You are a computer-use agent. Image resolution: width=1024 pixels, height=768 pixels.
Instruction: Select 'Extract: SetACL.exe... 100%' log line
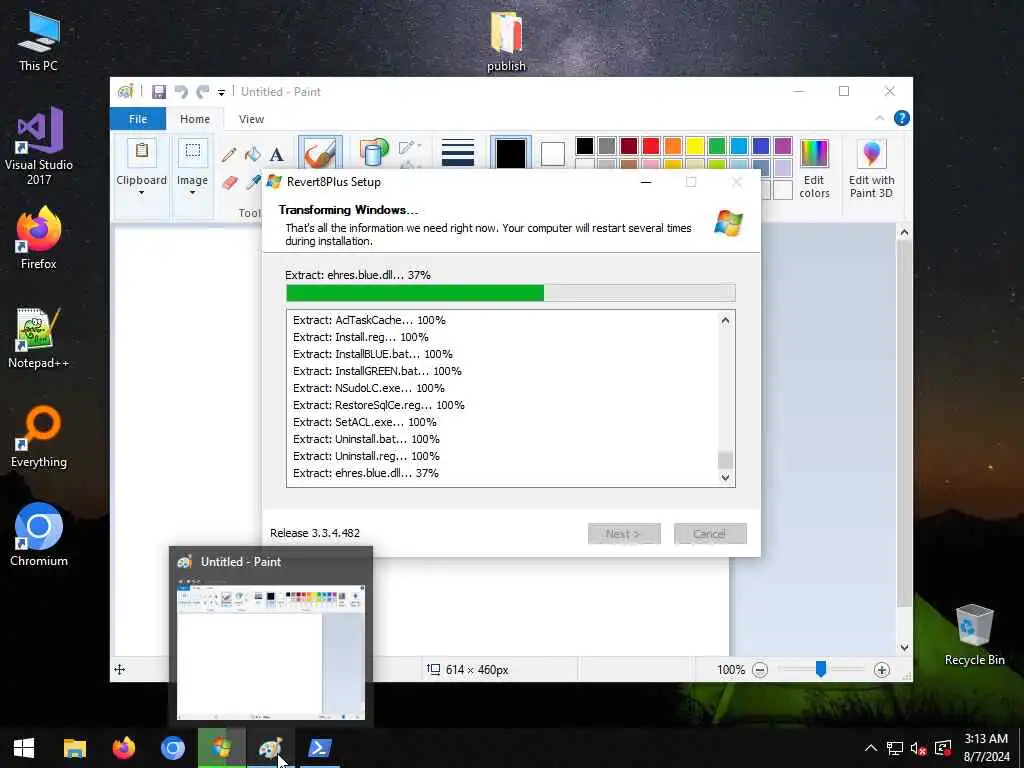(364, 422)
